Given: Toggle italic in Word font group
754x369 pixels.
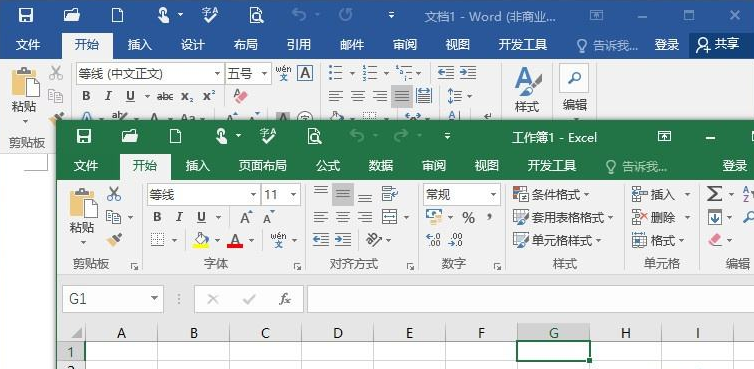Looking at the screenshot, I should 108,96.
